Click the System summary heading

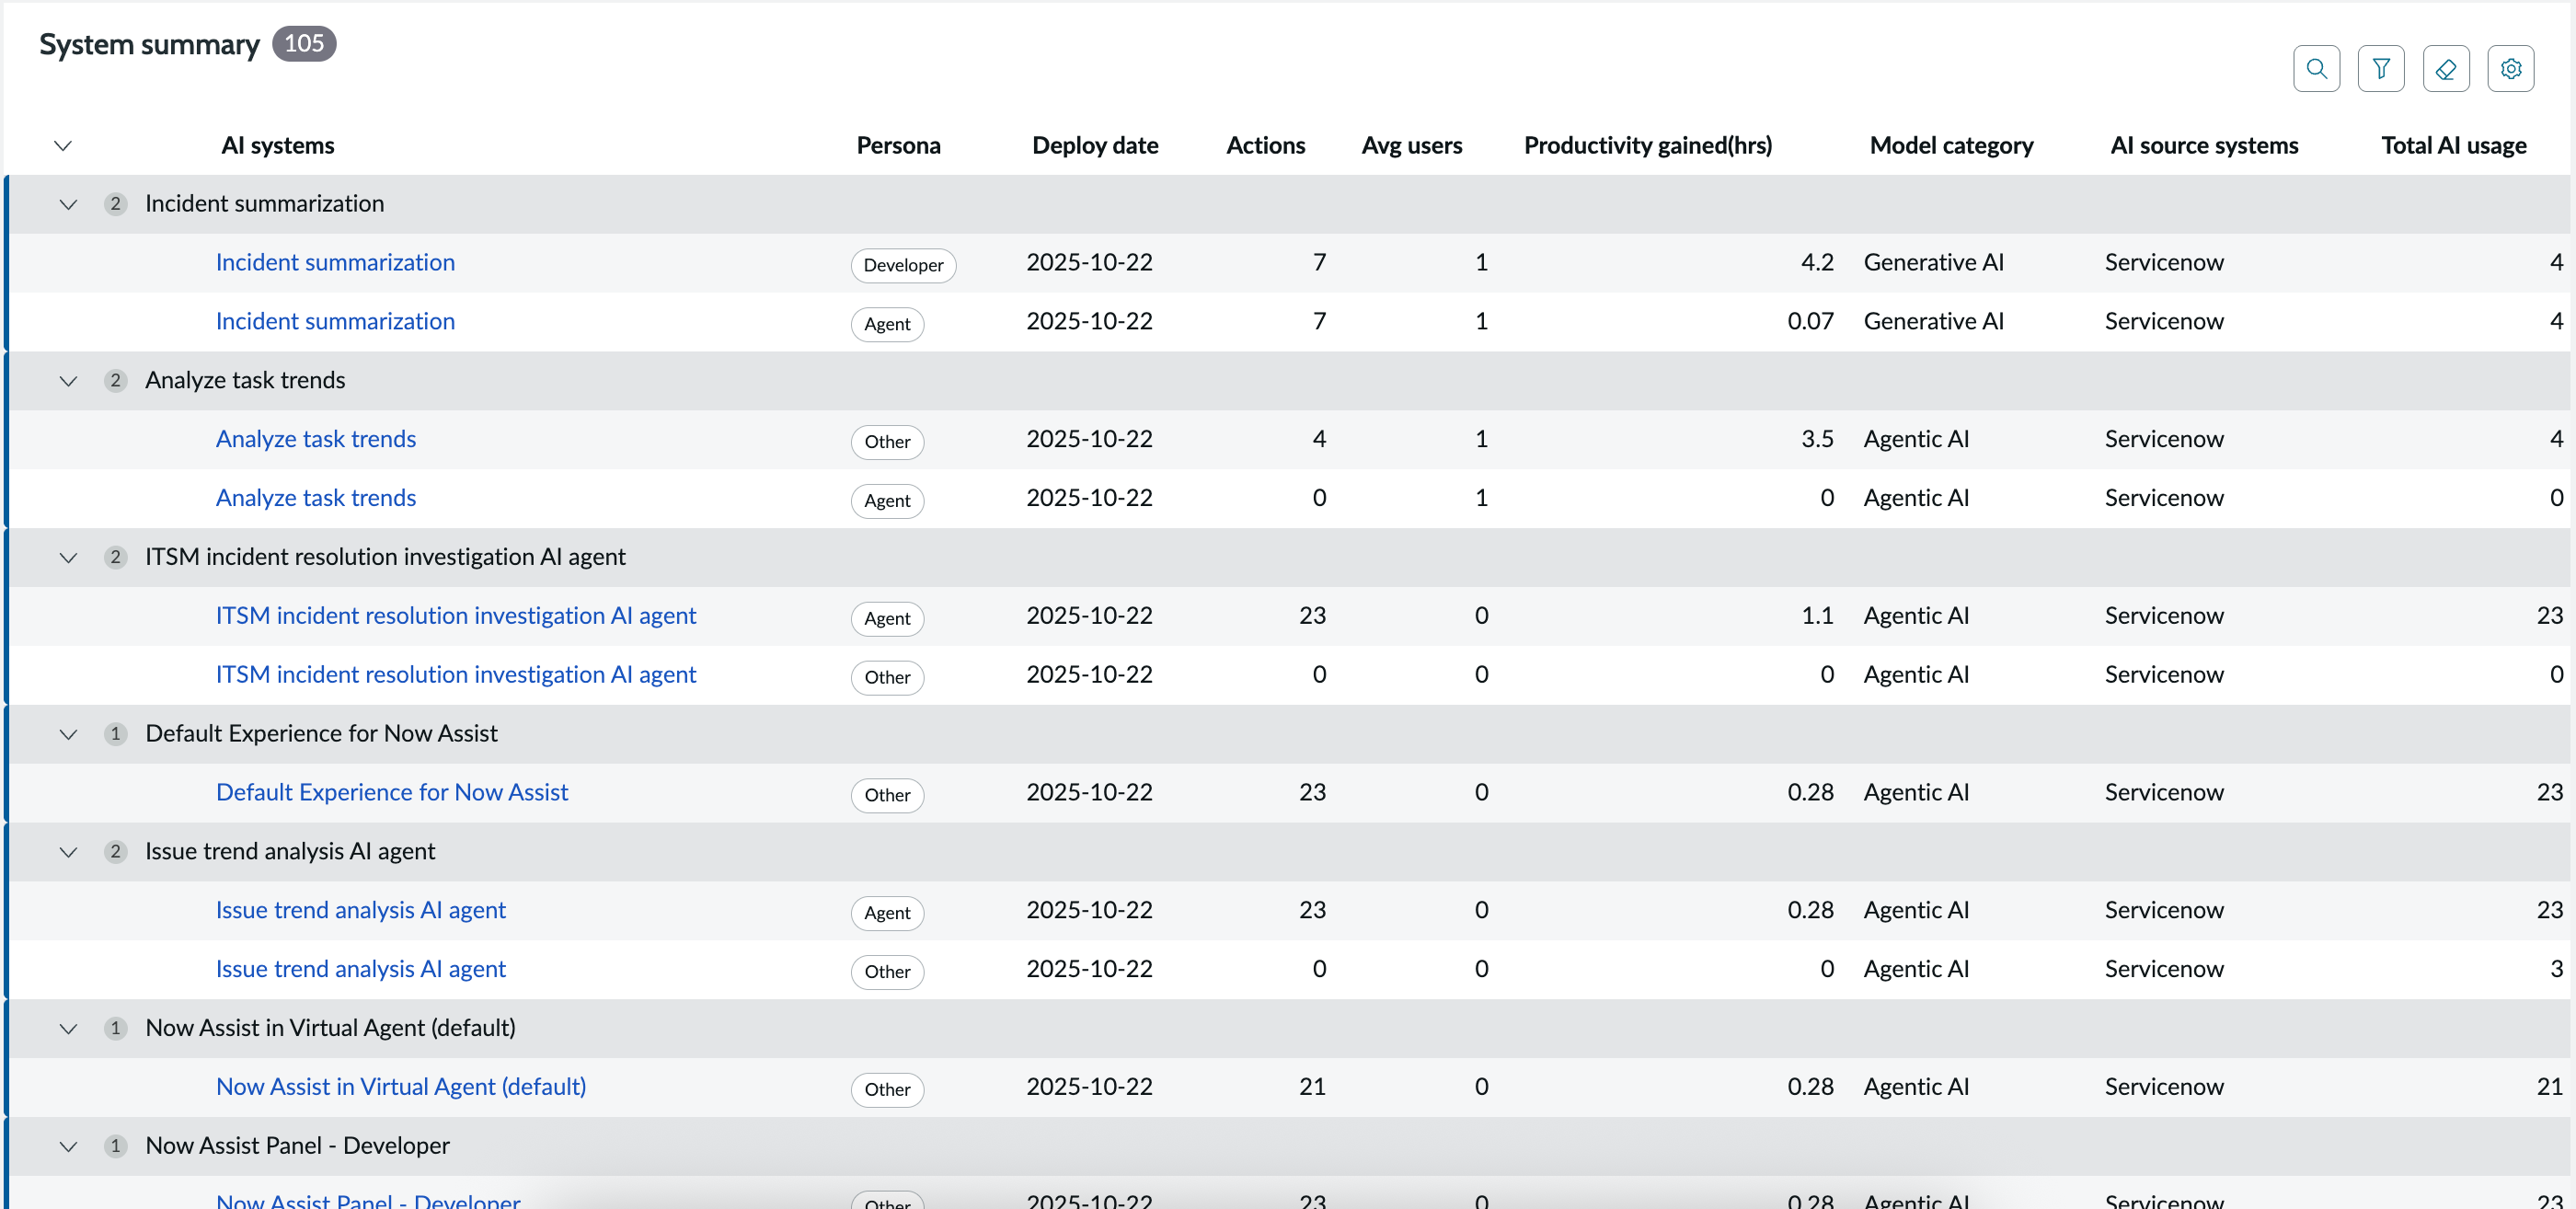149,44
